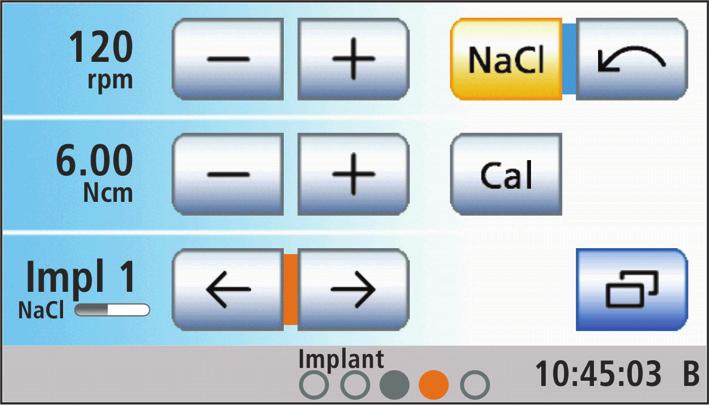This screenshot has width=709, height=405.
Task: Click the Impl 1 program label
Action: coord(80,277)
